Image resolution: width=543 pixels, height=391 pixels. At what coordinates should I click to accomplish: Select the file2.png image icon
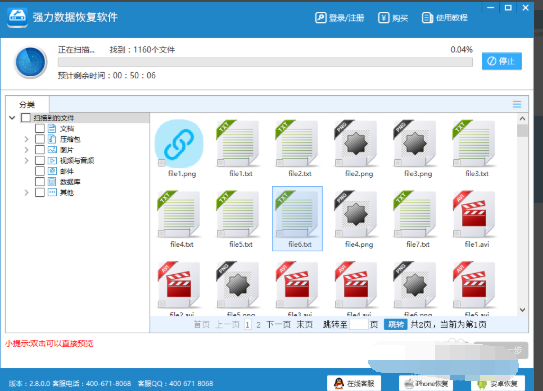[x=356, y=143]
